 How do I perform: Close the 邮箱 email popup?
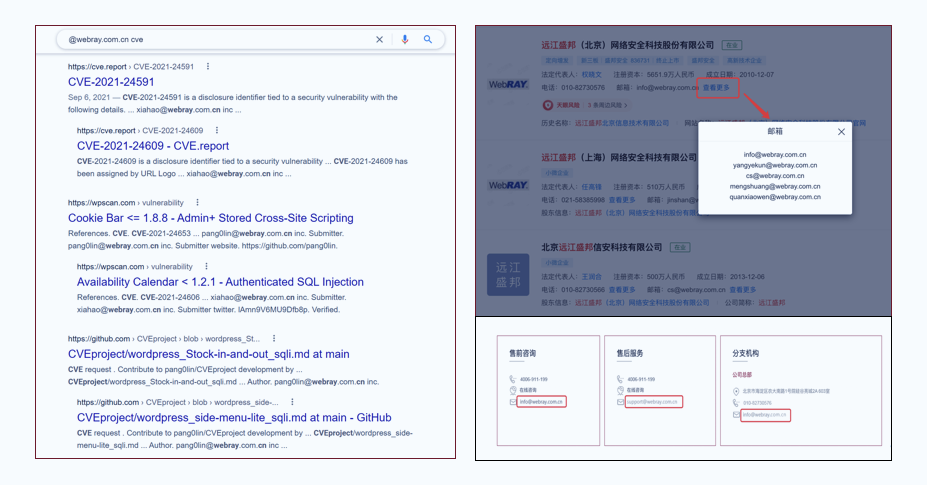coord(841,132)
